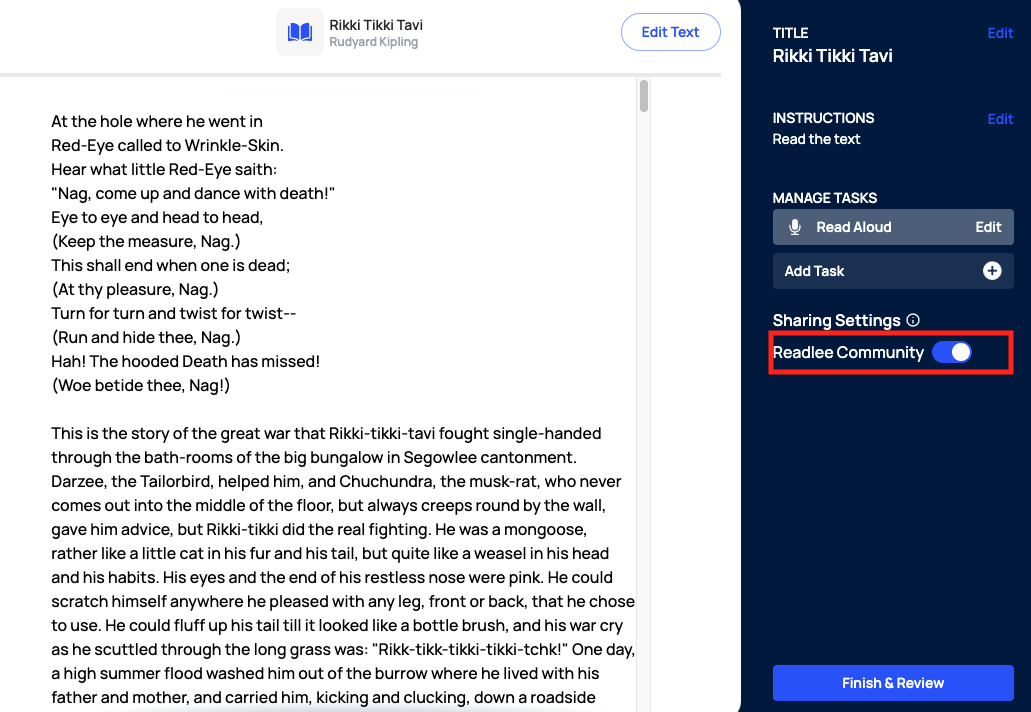Click the line "Turn for turn and twist for twist--"
The height and width of the screenshot is (712, 1031).
tap(174, 314)
